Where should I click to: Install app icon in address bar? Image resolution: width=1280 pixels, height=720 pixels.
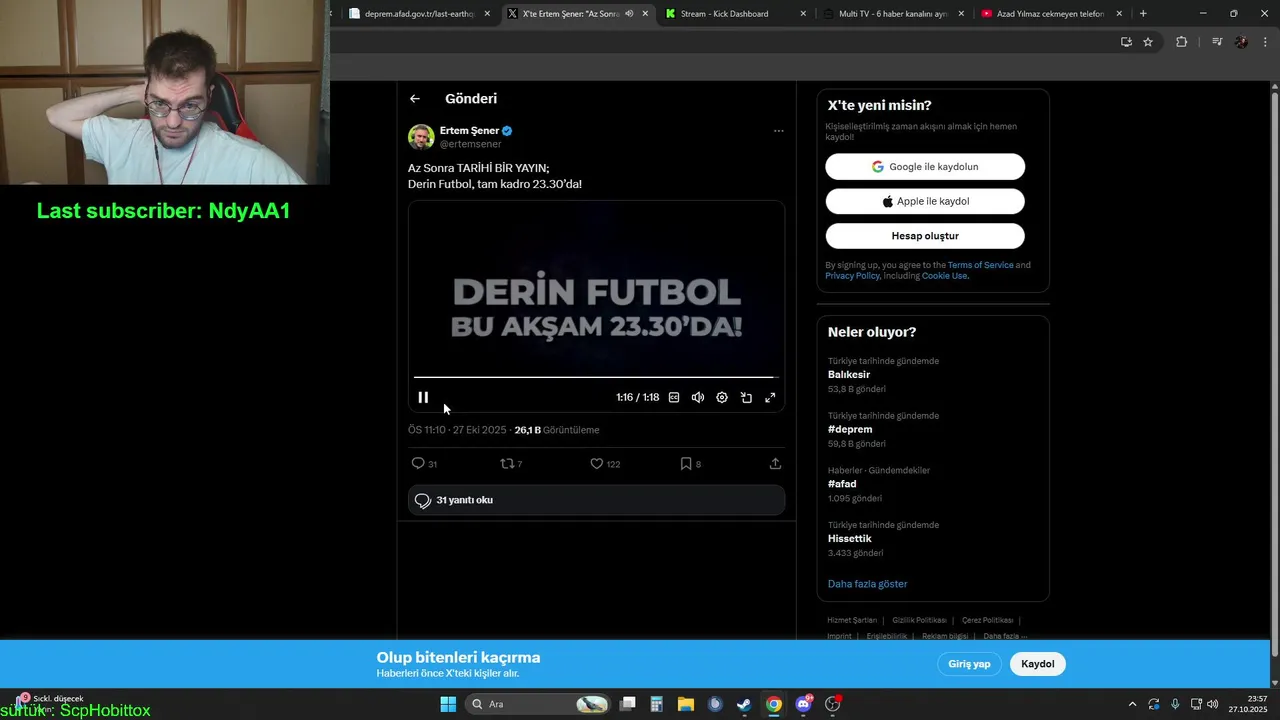pyautogui.click(x=1126, y=42)
